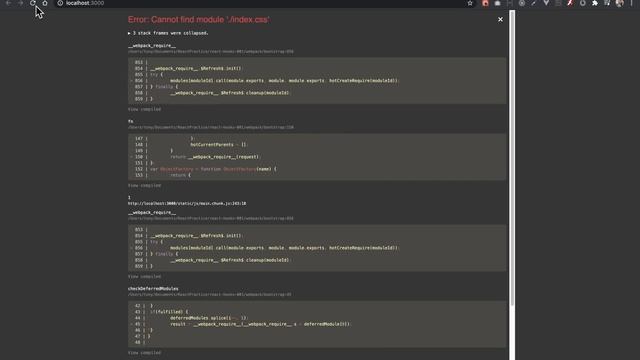640x360 pixels.
Task: Open the ring-shaped extension icon
Action: [582, 3]
